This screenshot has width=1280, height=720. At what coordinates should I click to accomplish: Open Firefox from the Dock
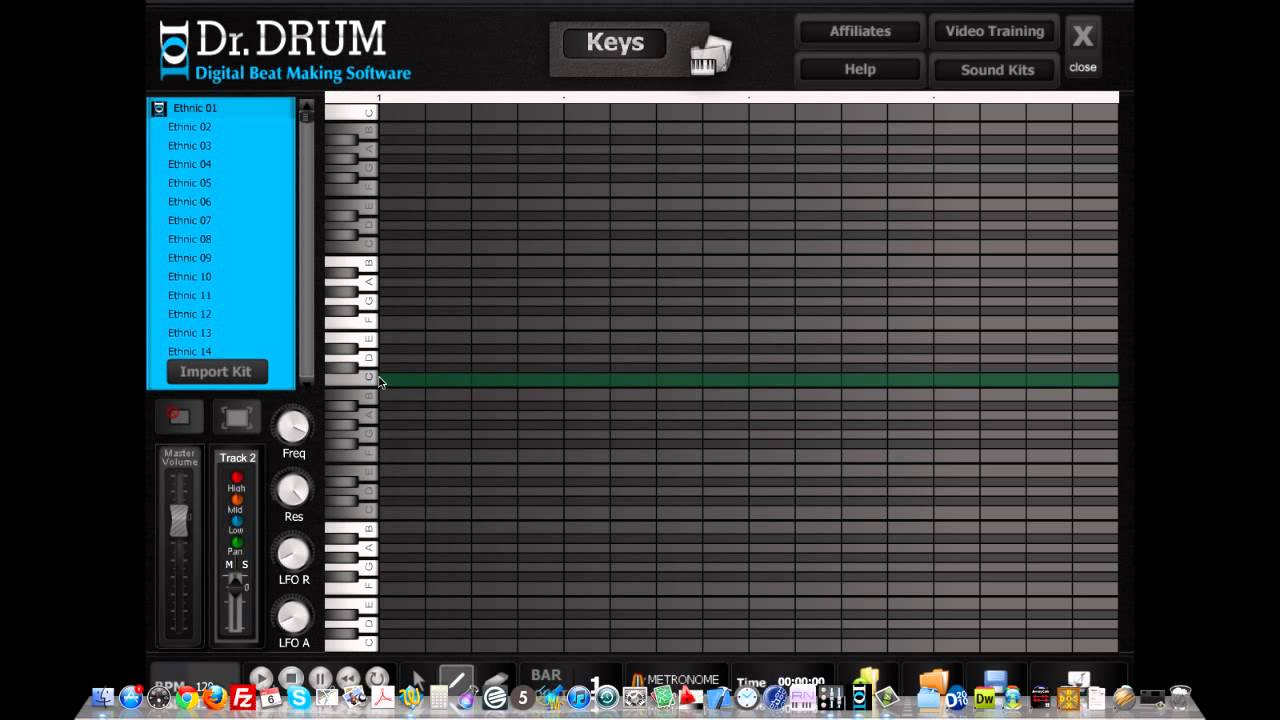[x=215, y=697]
